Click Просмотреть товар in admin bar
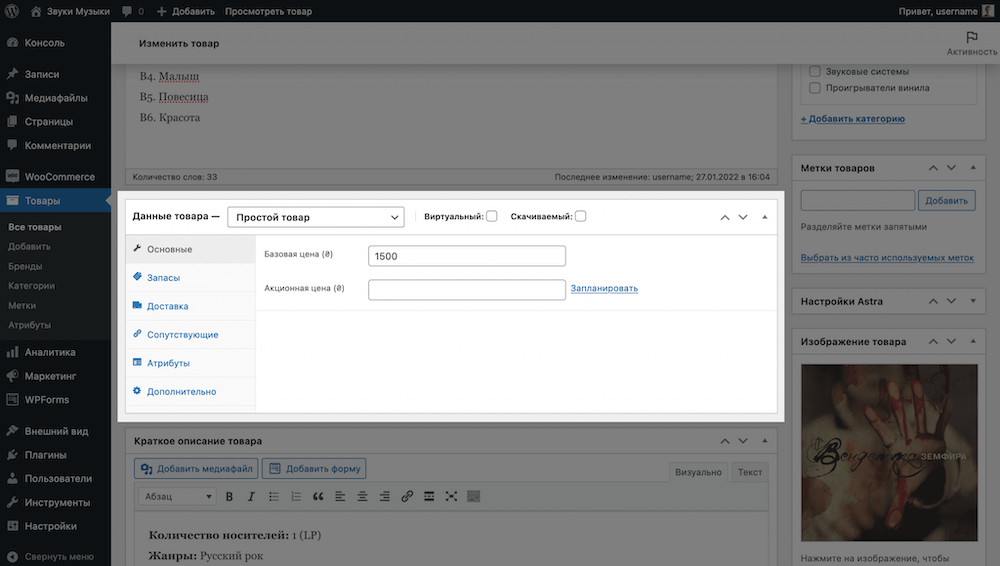 tap(268, 11)
